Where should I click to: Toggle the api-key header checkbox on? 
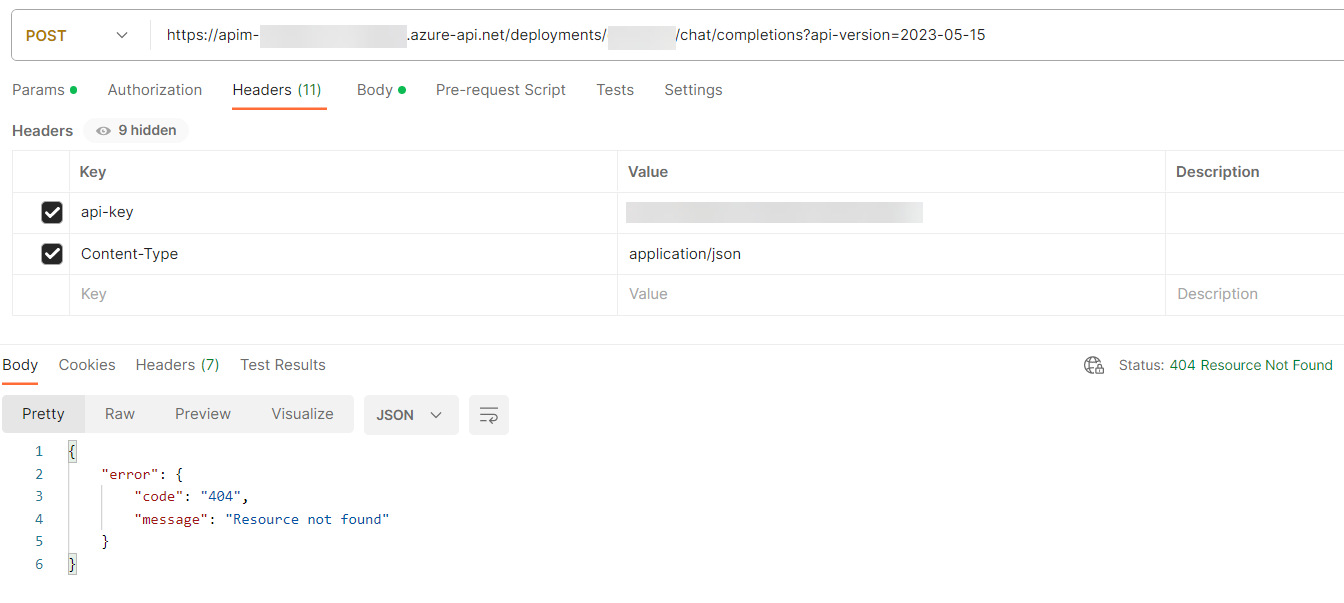[x=53, y=212]
